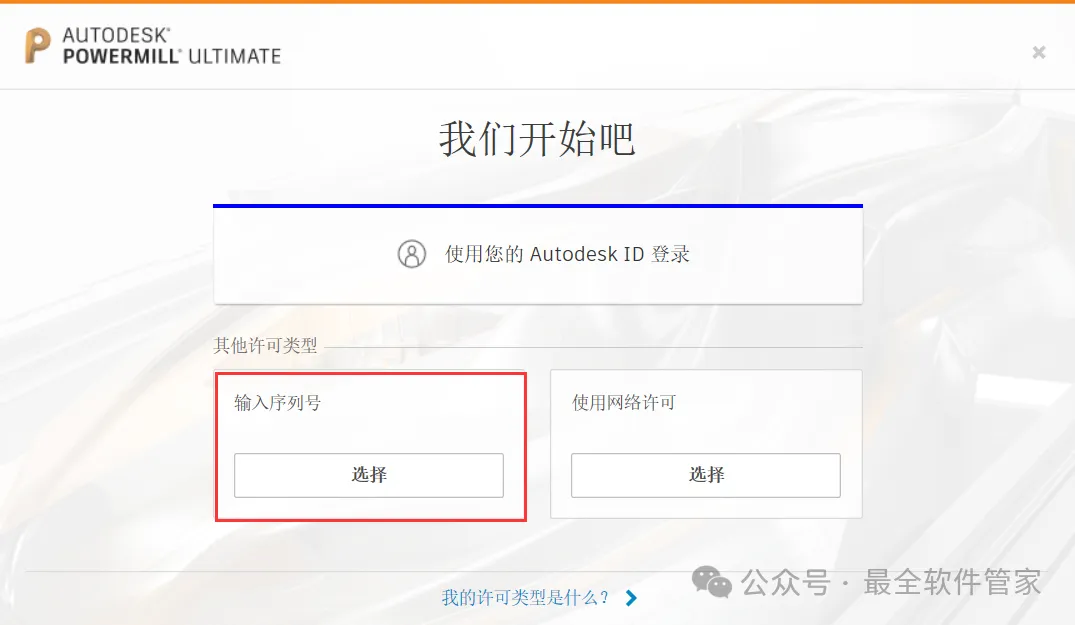The image size is (1075, 625).
Task: Click the 输入序列号 label text
Action: click(278, 403)
